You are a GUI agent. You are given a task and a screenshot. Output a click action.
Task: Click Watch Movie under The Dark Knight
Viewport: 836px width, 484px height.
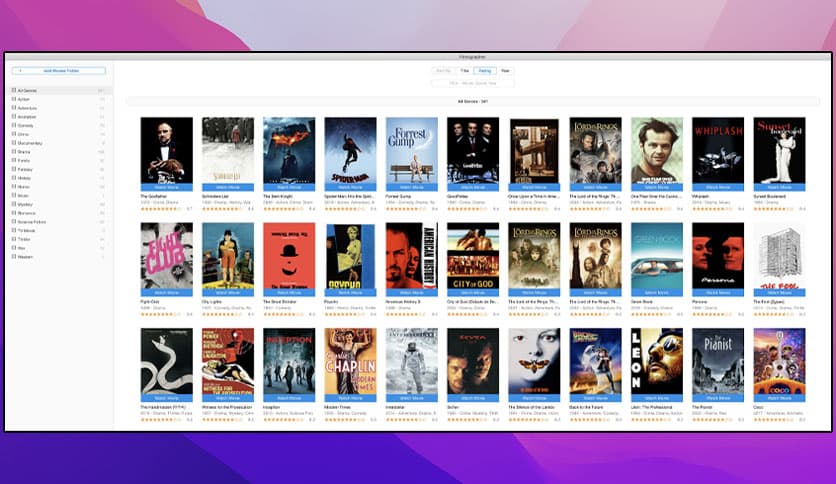click(289, 188)
